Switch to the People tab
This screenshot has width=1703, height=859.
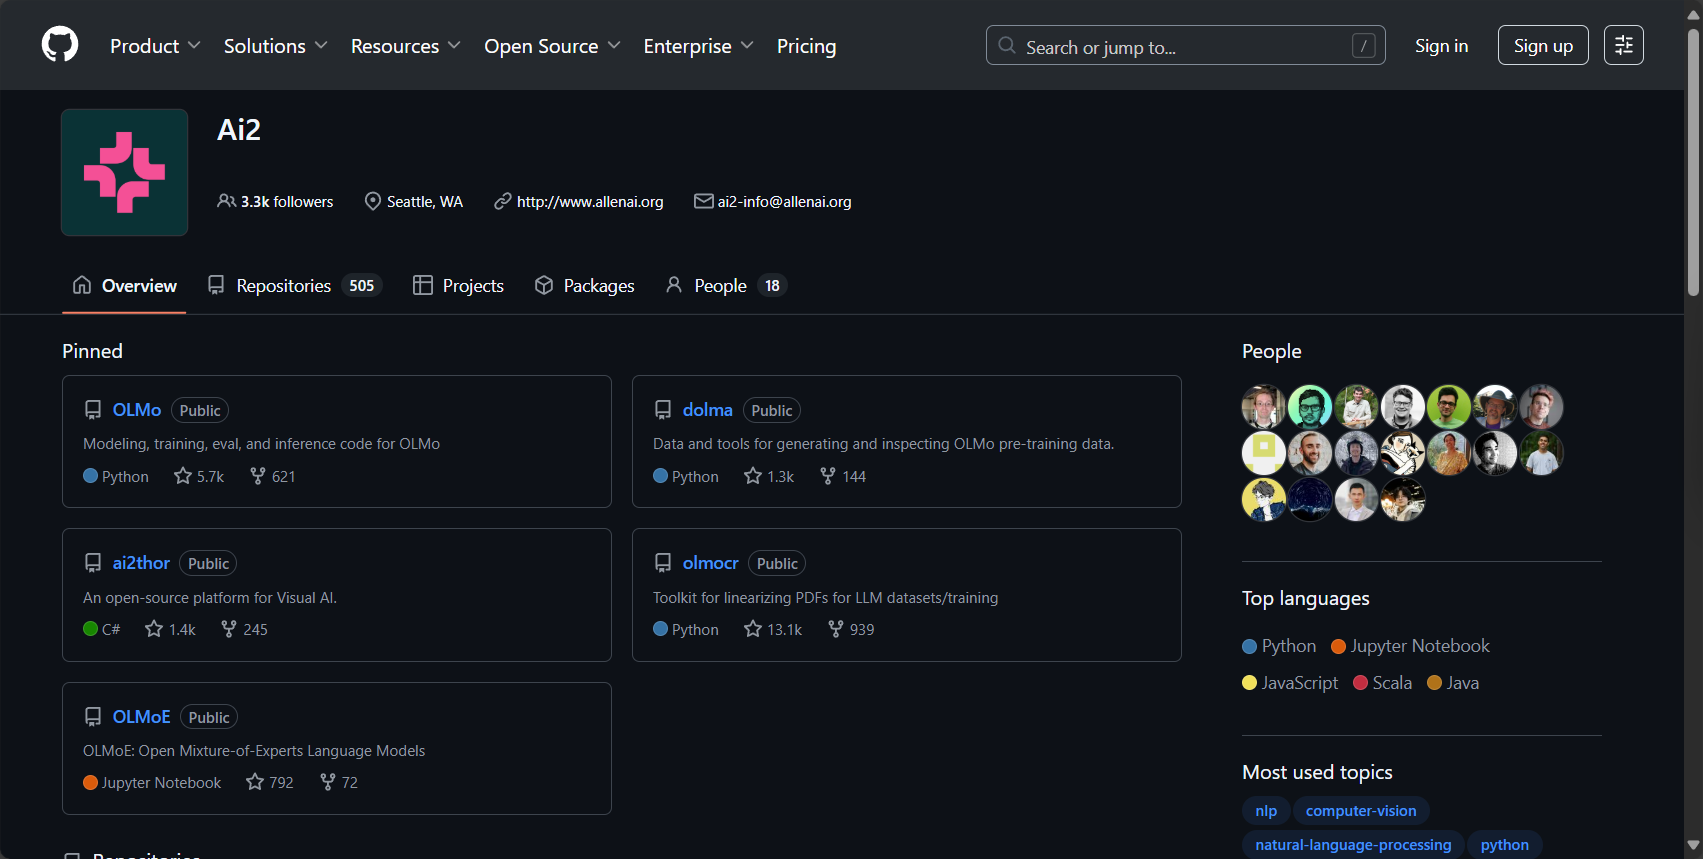click(726, 285)
